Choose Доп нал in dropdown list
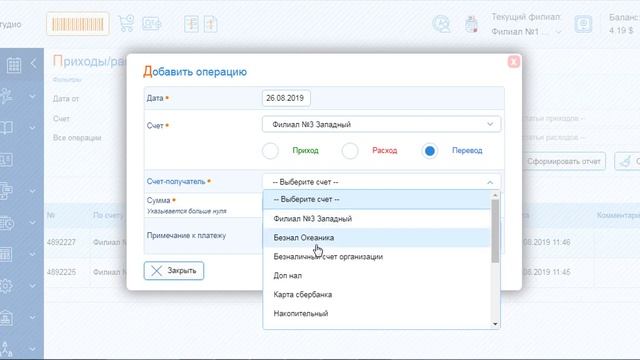 click(377, 276)
